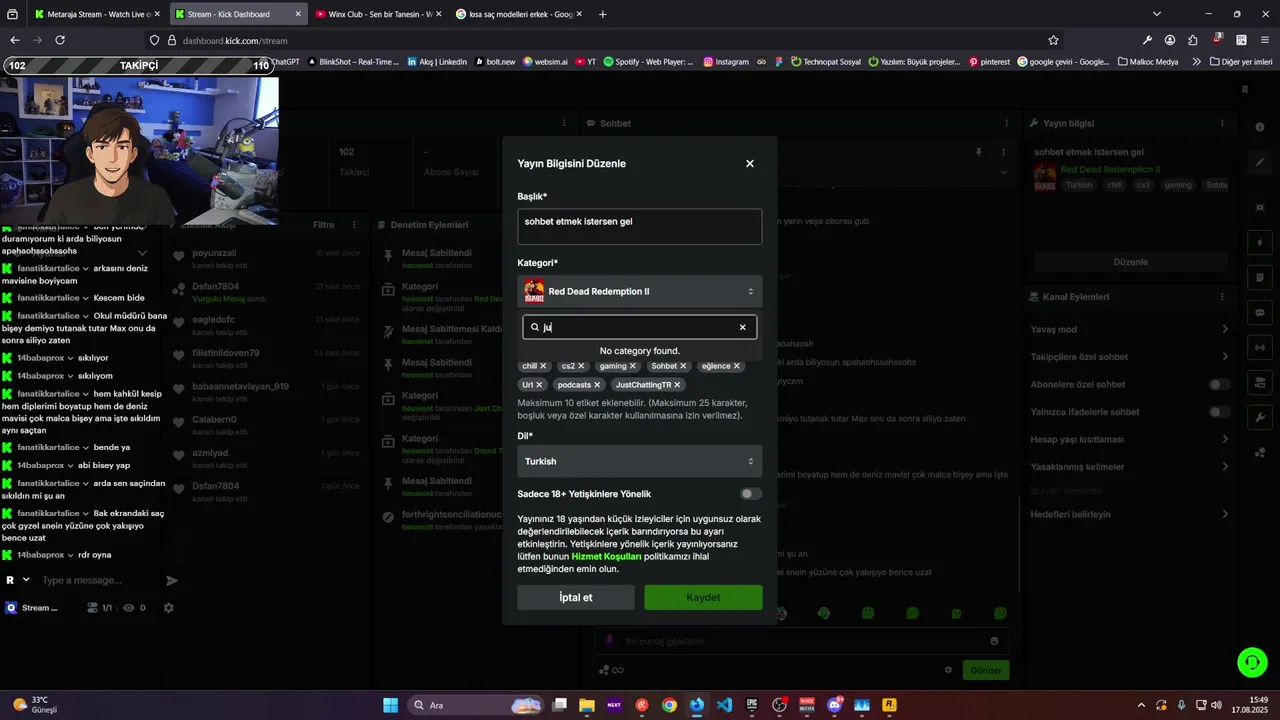Click the lightning bolt sidebar icon
Screen dimensions: 1280x720
pyautogui.click(x=1260, y=243)
